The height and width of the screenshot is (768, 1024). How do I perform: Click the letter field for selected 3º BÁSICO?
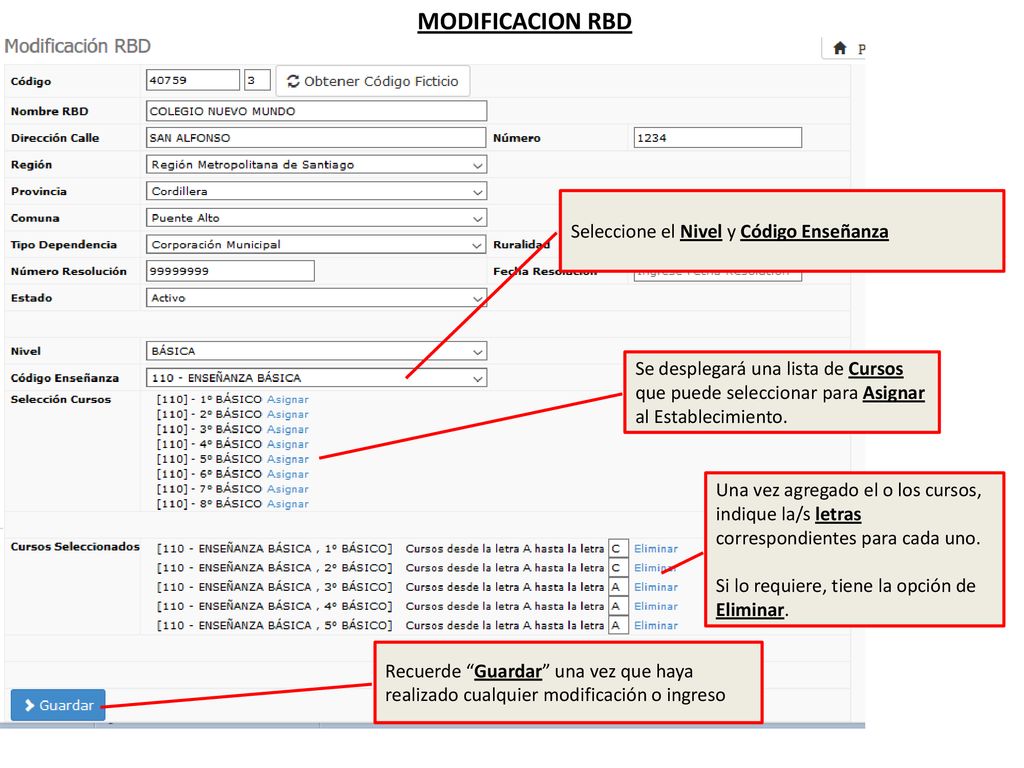(618, 587)
